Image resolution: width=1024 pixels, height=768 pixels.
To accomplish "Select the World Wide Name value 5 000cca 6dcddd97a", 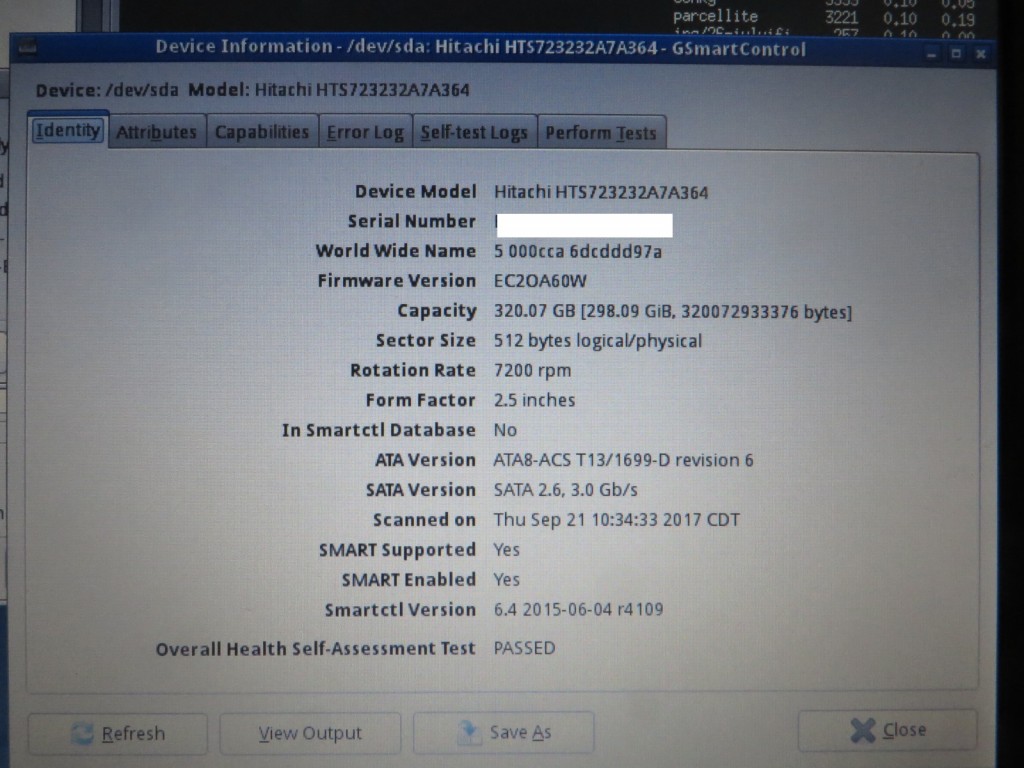I will pyautogui.click(x=577, y=251).
